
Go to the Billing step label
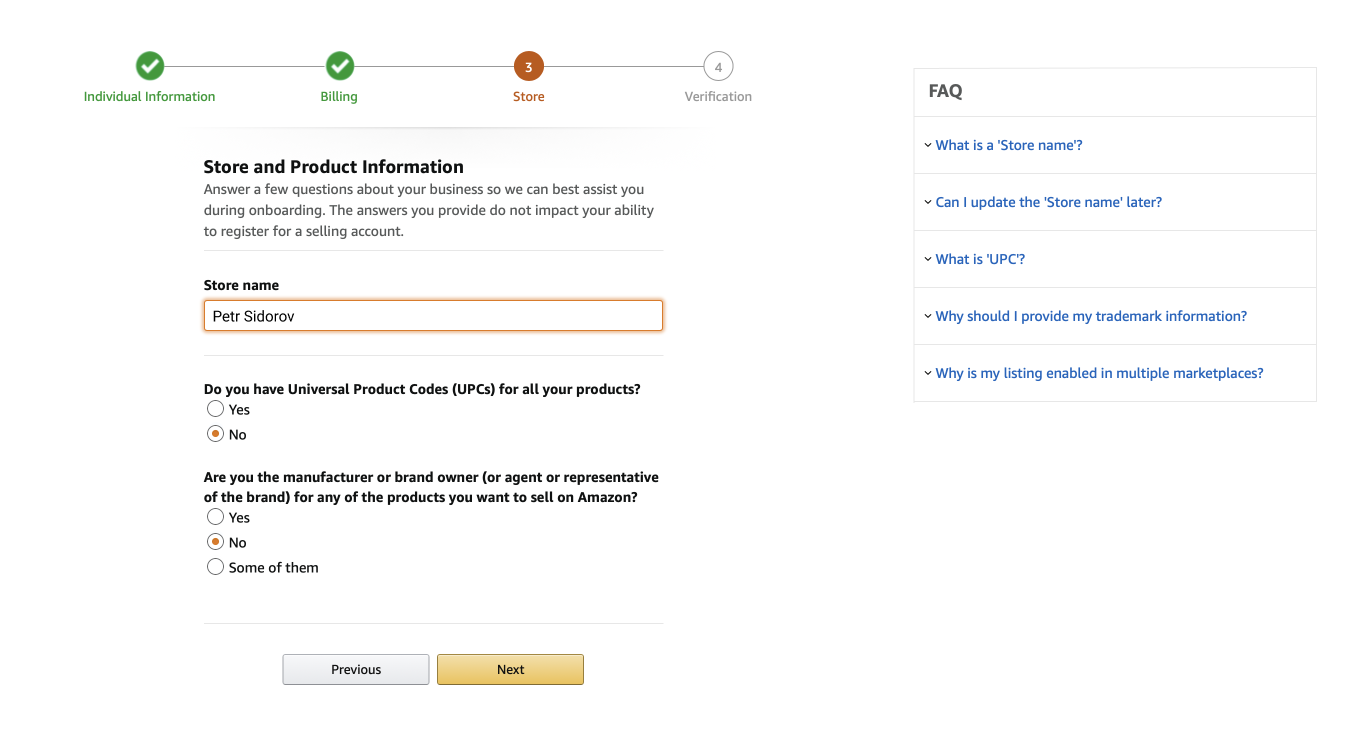[x=339, y=96]
